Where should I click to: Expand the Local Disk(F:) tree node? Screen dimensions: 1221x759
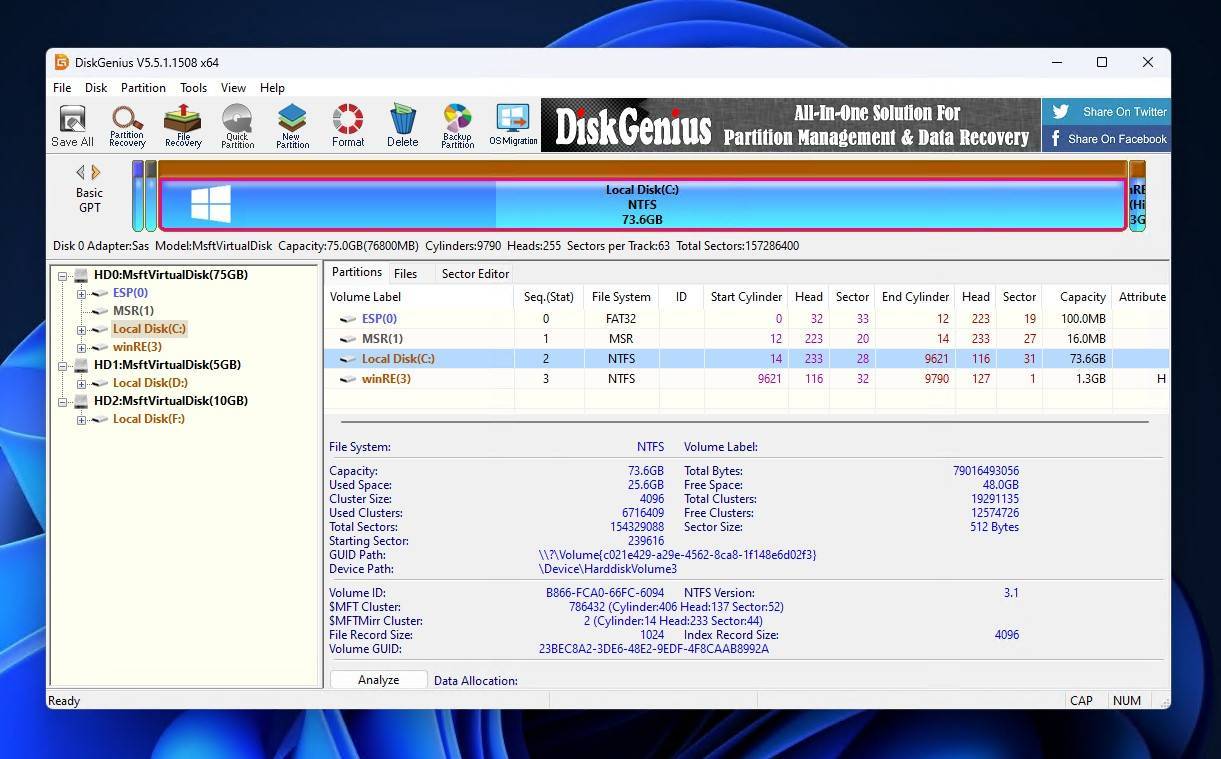coord(81,419)
